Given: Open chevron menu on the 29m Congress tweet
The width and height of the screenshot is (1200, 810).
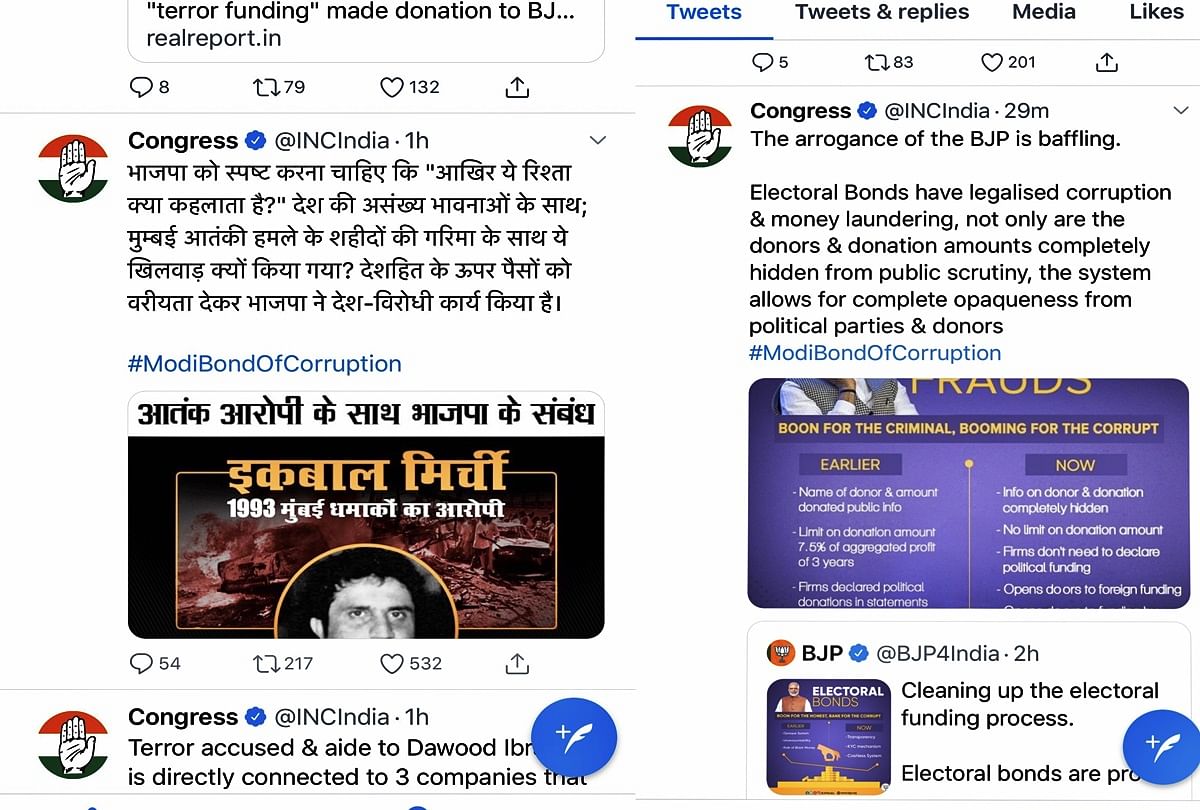Looking at the screenshot, I should 1181,110.
